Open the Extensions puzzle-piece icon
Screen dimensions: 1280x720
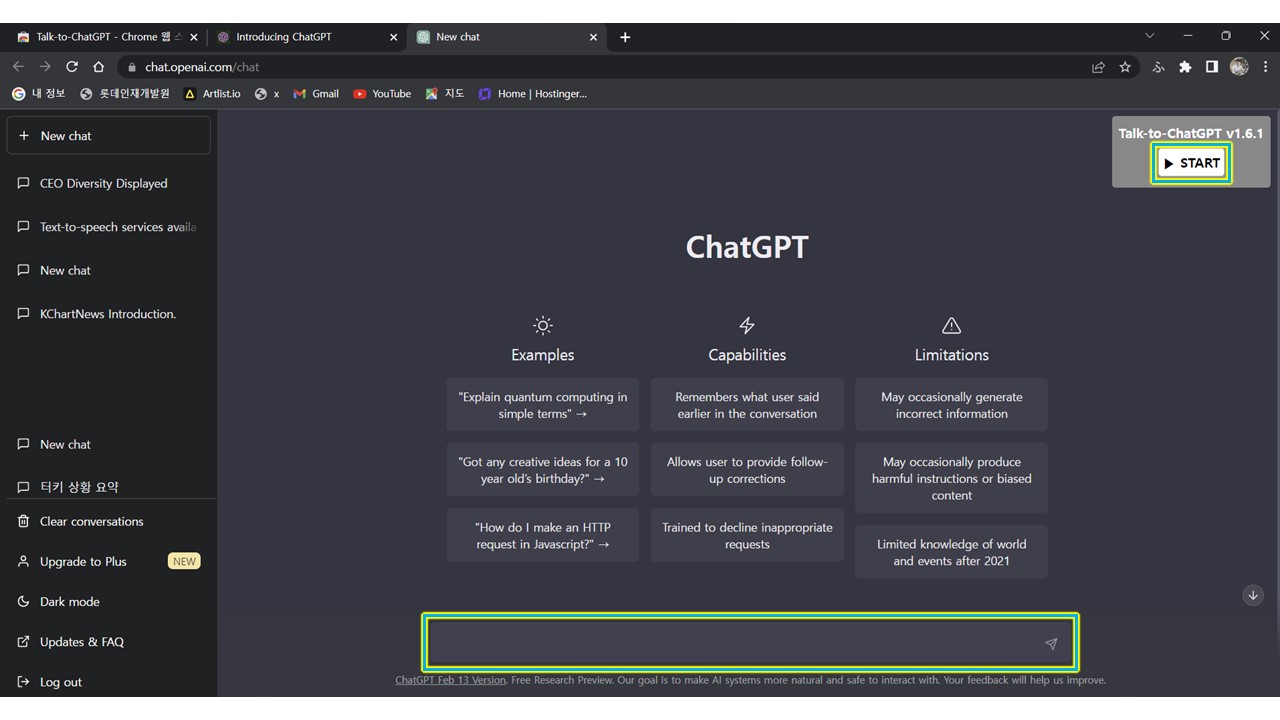[x=1185, y=67]
